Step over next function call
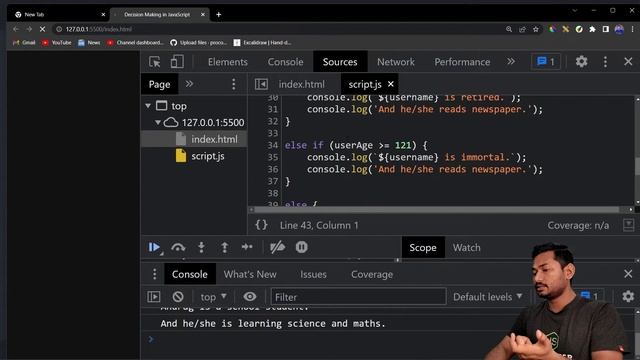This screenshot has height=360, width=640. (178, 247)
